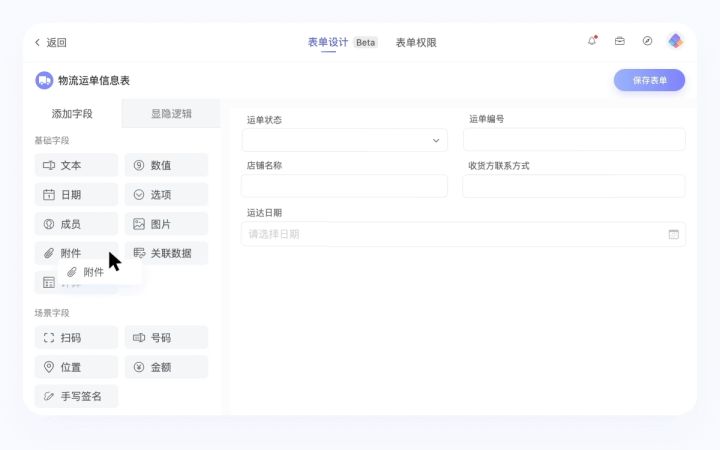Image resolution: width=720 pixels, height=450 pixels.
Task: Switch to the 显隐逻辑 tab
Action: [171, 114]
